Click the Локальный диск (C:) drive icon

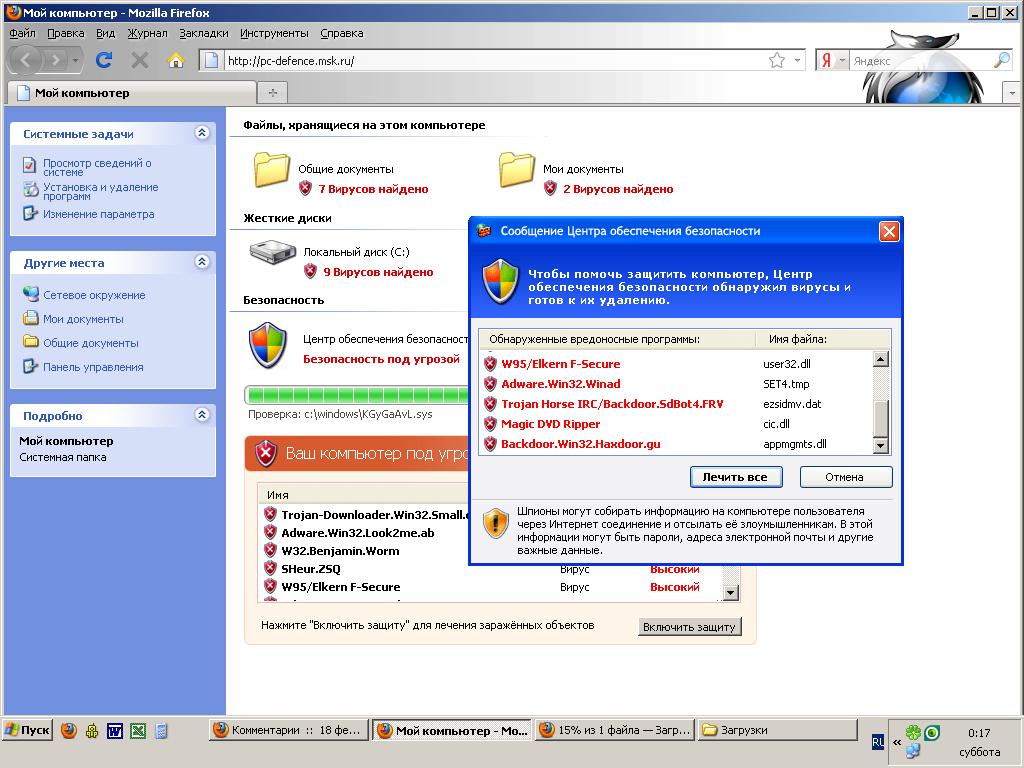[x=272, y=254]
